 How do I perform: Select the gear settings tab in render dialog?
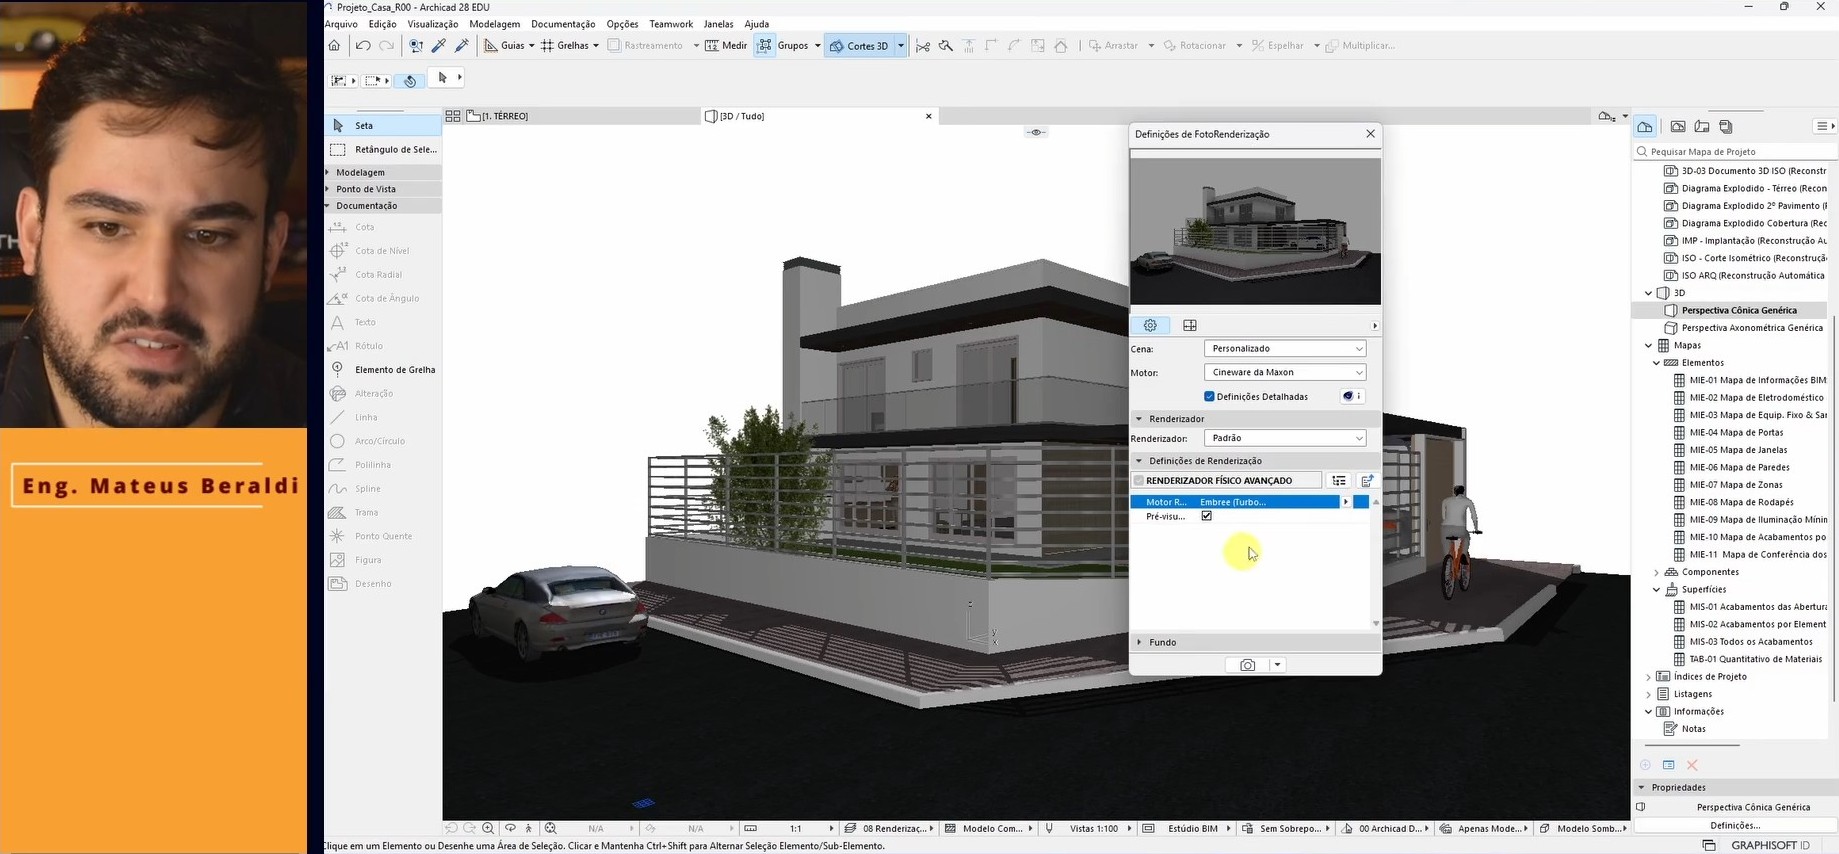pyautogui.click(x=1150, y=325)
